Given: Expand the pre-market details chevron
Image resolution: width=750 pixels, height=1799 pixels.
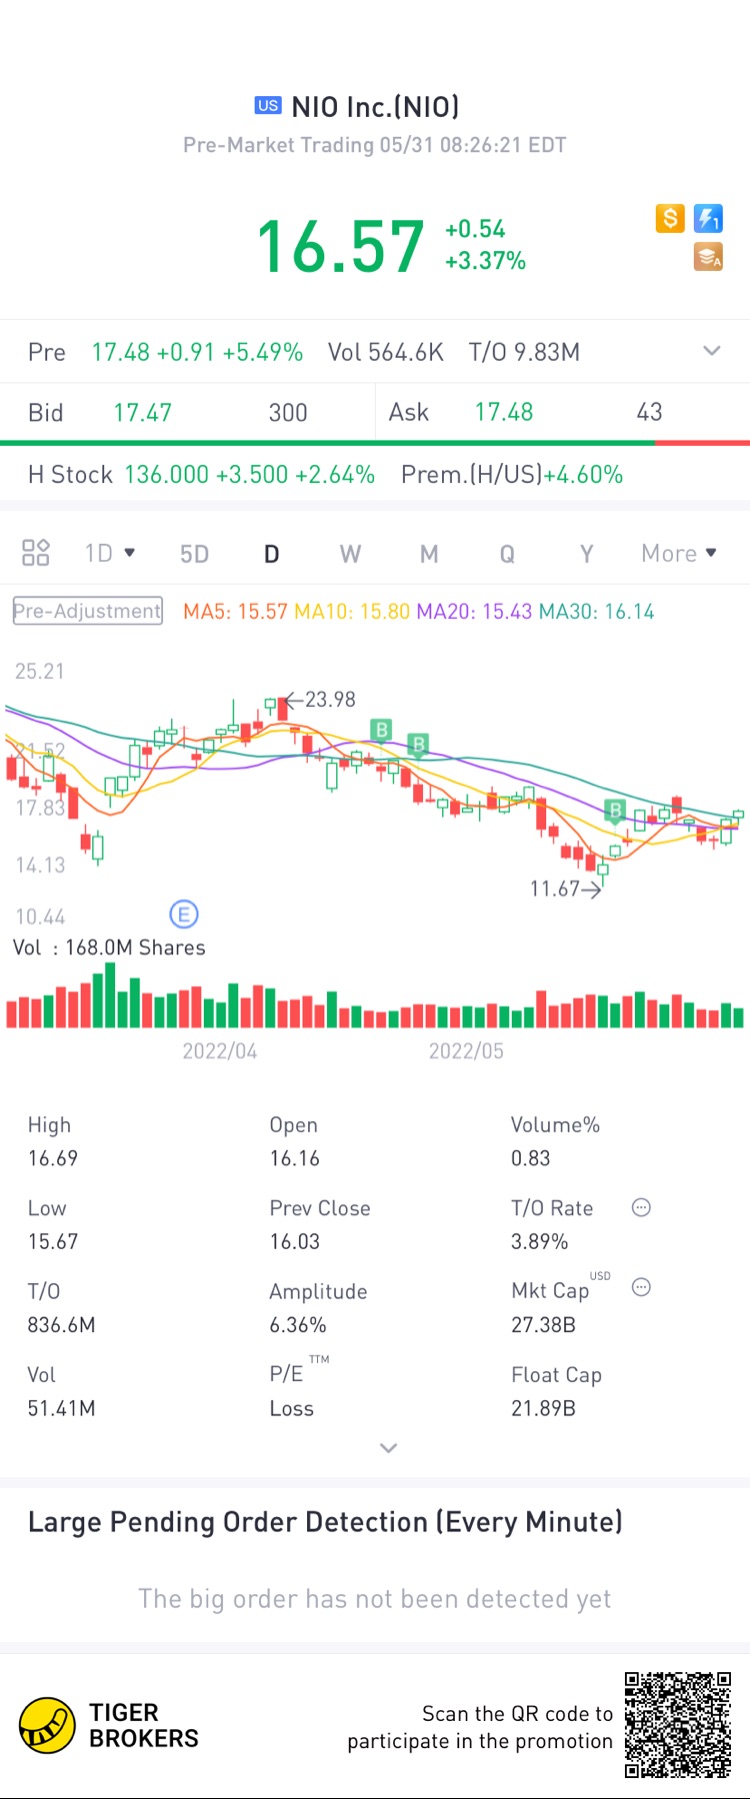Looking at the screenshot, I should point(712,351).
